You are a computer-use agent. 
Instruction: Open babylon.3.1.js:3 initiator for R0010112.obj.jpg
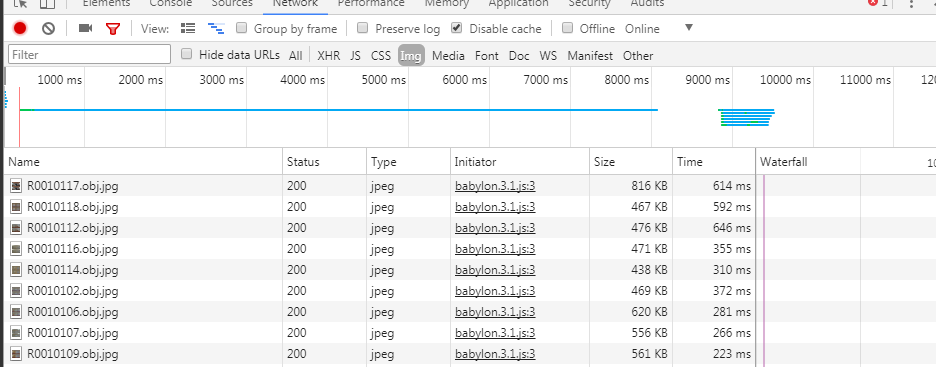click(495, 228)
